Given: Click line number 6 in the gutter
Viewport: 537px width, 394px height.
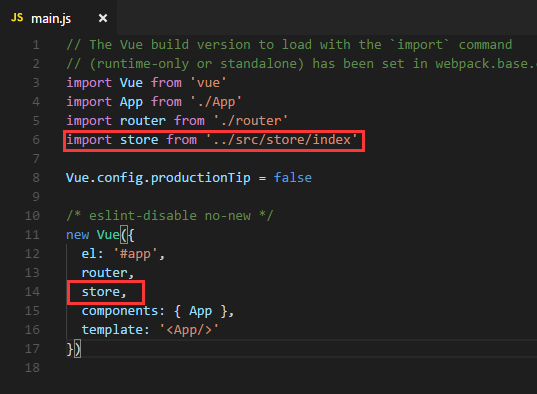Looking at the screenshot, I should tap(36, 140).
